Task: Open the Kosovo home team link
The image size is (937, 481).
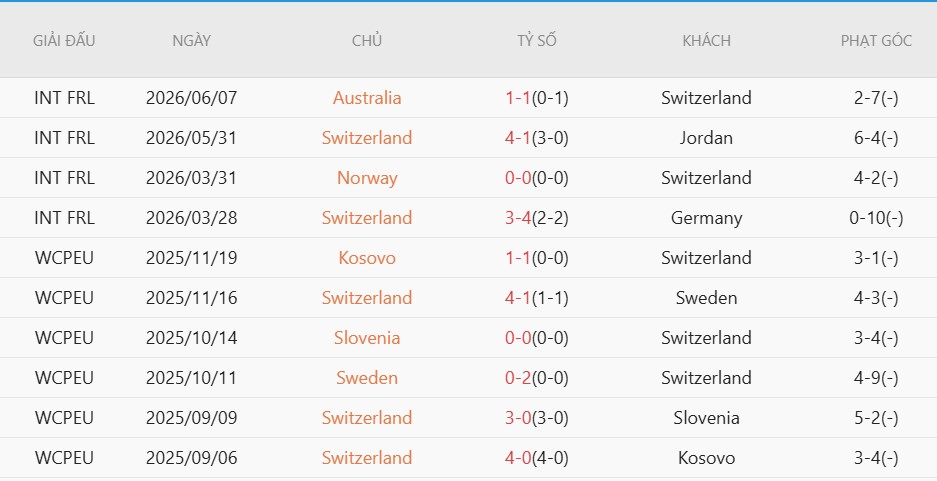Action: coord(367,258)
